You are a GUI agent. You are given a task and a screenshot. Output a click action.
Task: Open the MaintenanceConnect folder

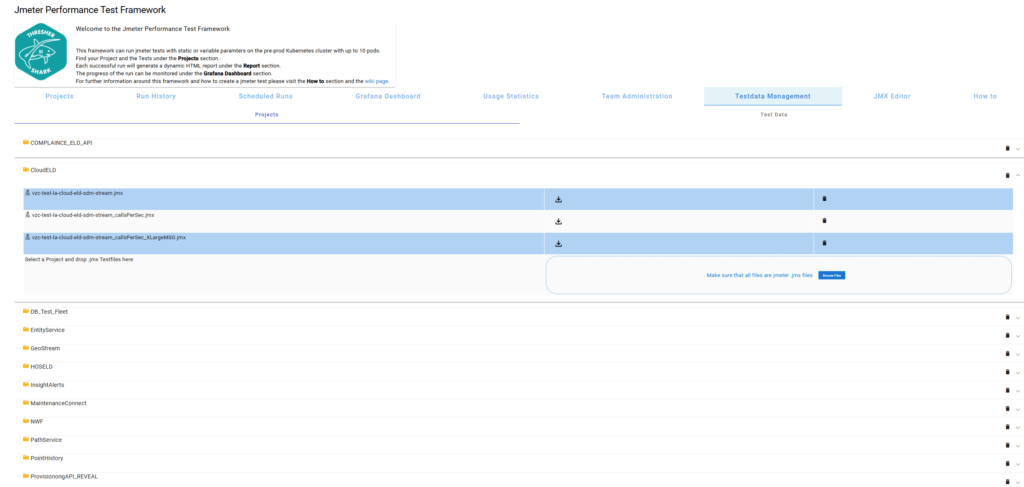pyautogui.click(x=54, y=403)
